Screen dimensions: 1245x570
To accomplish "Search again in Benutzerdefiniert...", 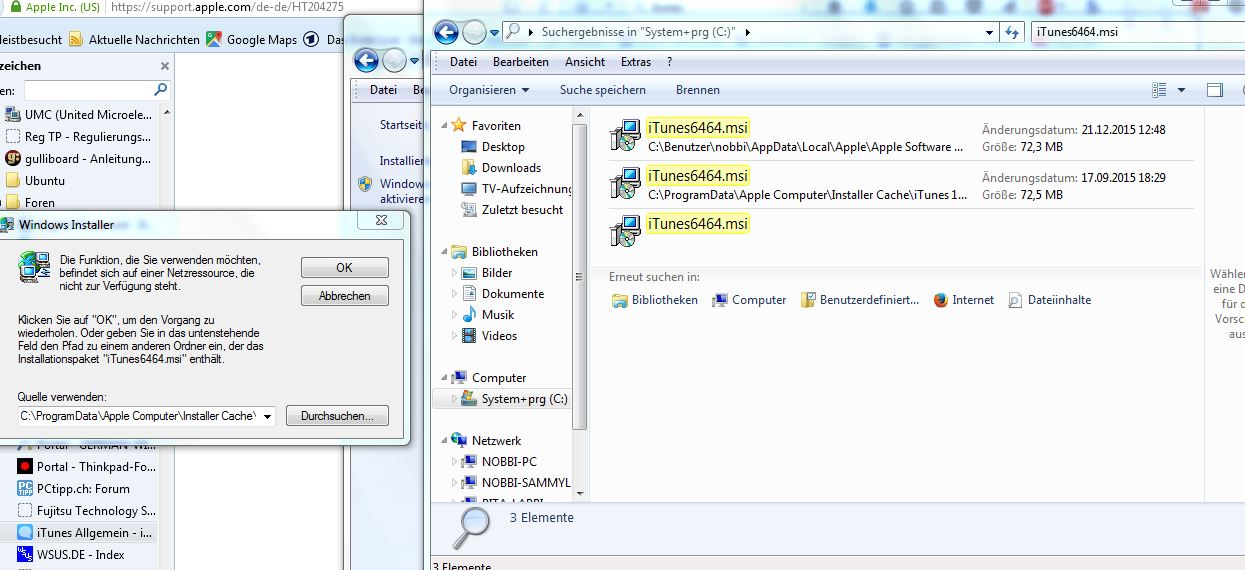I will coord(860,300).
